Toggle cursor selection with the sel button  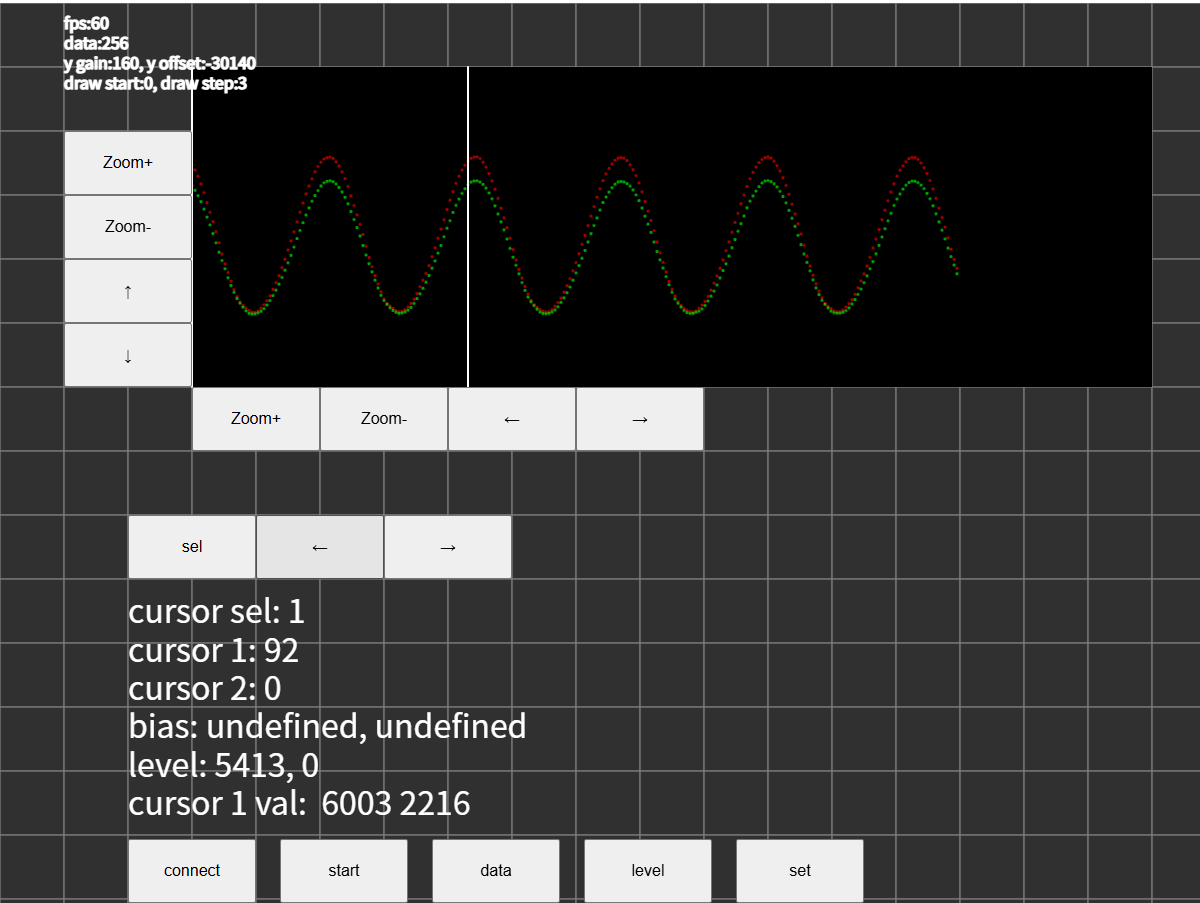click(192, 547)
